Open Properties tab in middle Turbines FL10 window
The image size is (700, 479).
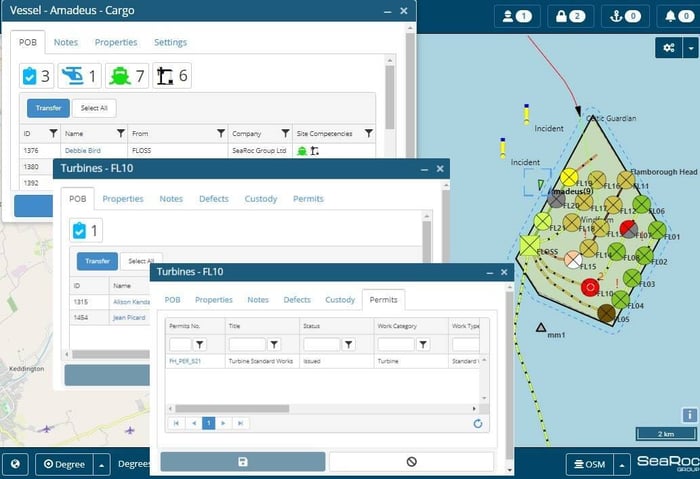click(x=123, y=199)
